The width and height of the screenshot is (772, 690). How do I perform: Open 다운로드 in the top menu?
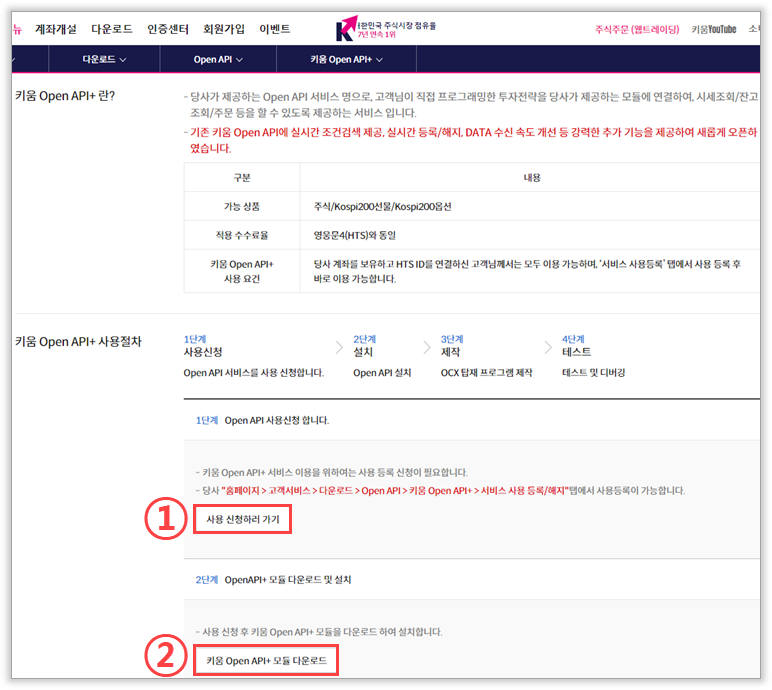pyautogui.click(x=111, y=29)
